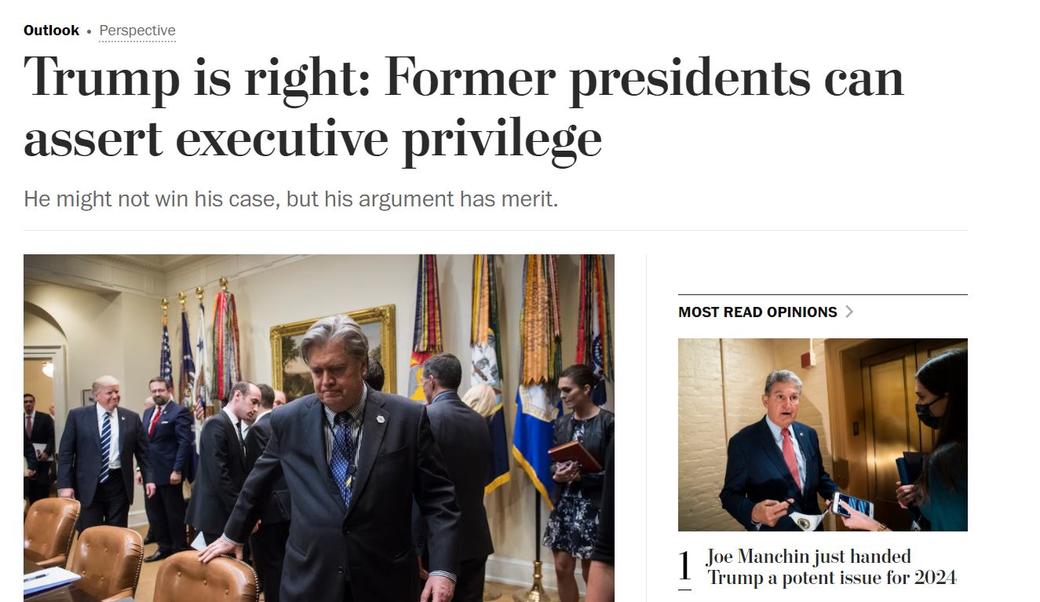
Task: Click the rank number 1 in most-read list
Action: click(685, 567)
